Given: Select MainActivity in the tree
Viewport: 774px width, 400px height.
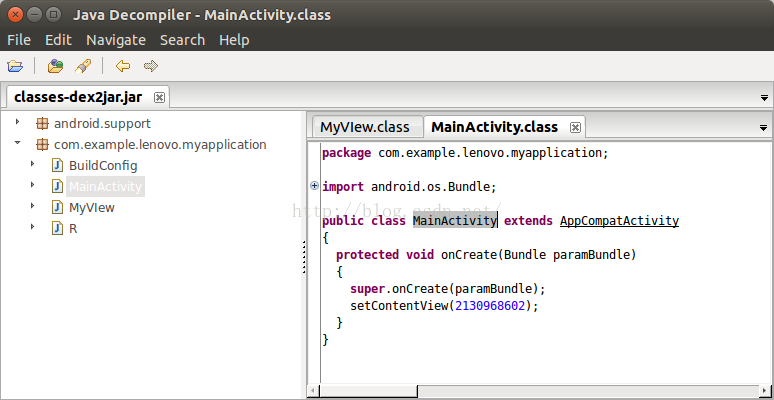Looking at the screenshot, I should pos(105,187).
